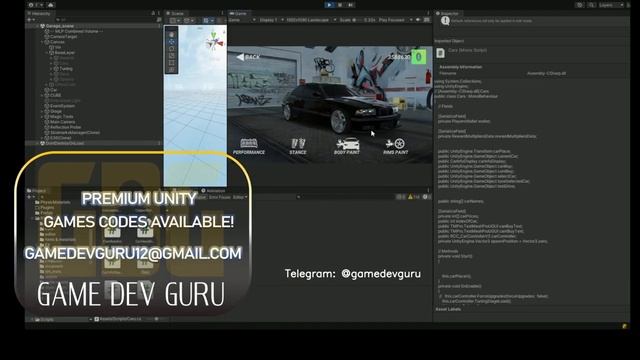640x360 pixels.
Task: Toggle Console warning messages filter
Action: [x=413, y=197]
